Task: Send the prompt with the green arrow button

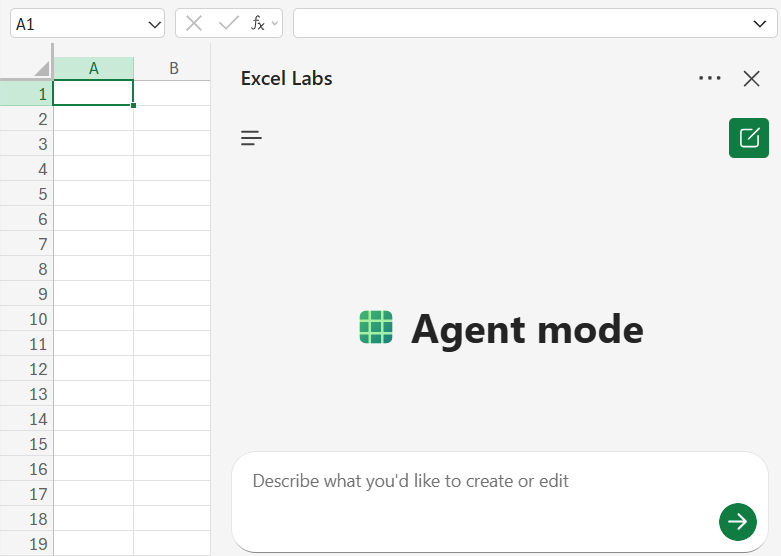Action: (738, 522)
